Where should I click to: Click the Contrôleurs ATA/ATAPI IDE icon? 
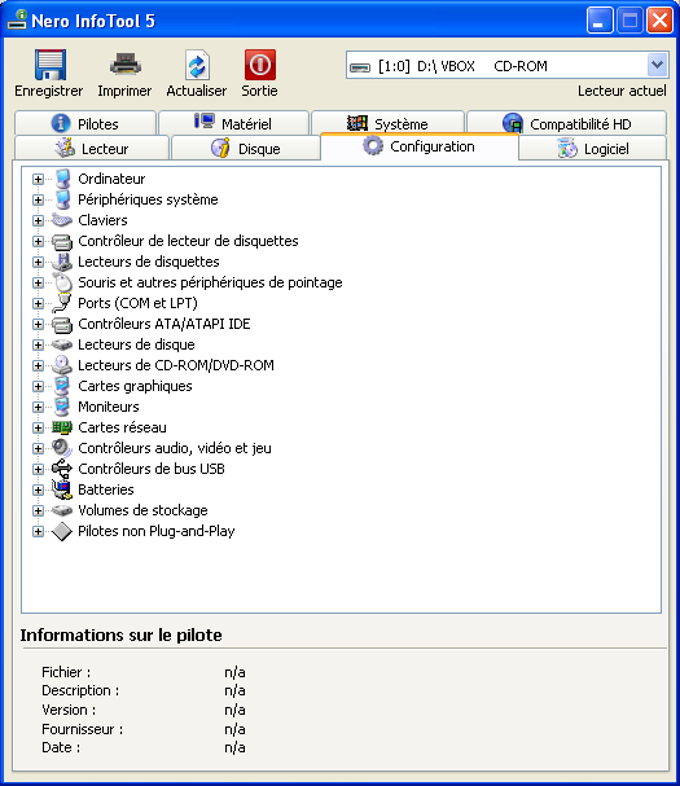coord(62,324)
